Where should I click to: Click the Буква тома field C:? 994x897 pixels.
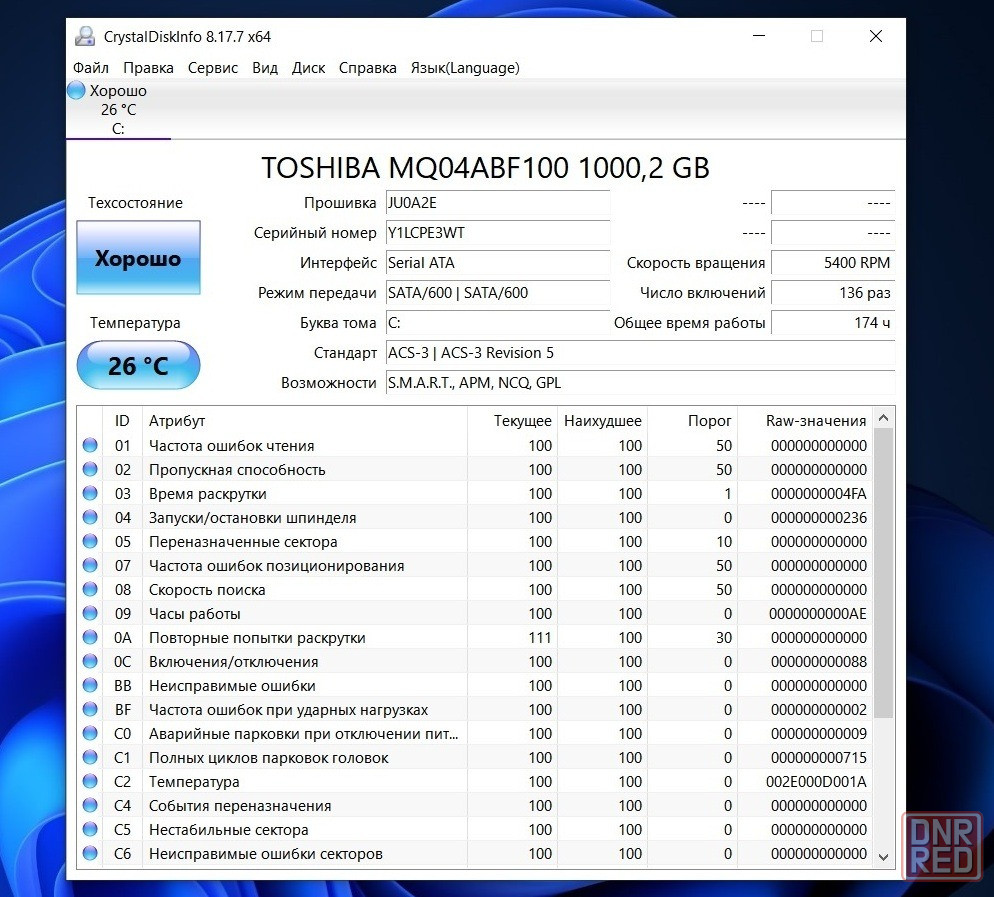click(498, 323)
